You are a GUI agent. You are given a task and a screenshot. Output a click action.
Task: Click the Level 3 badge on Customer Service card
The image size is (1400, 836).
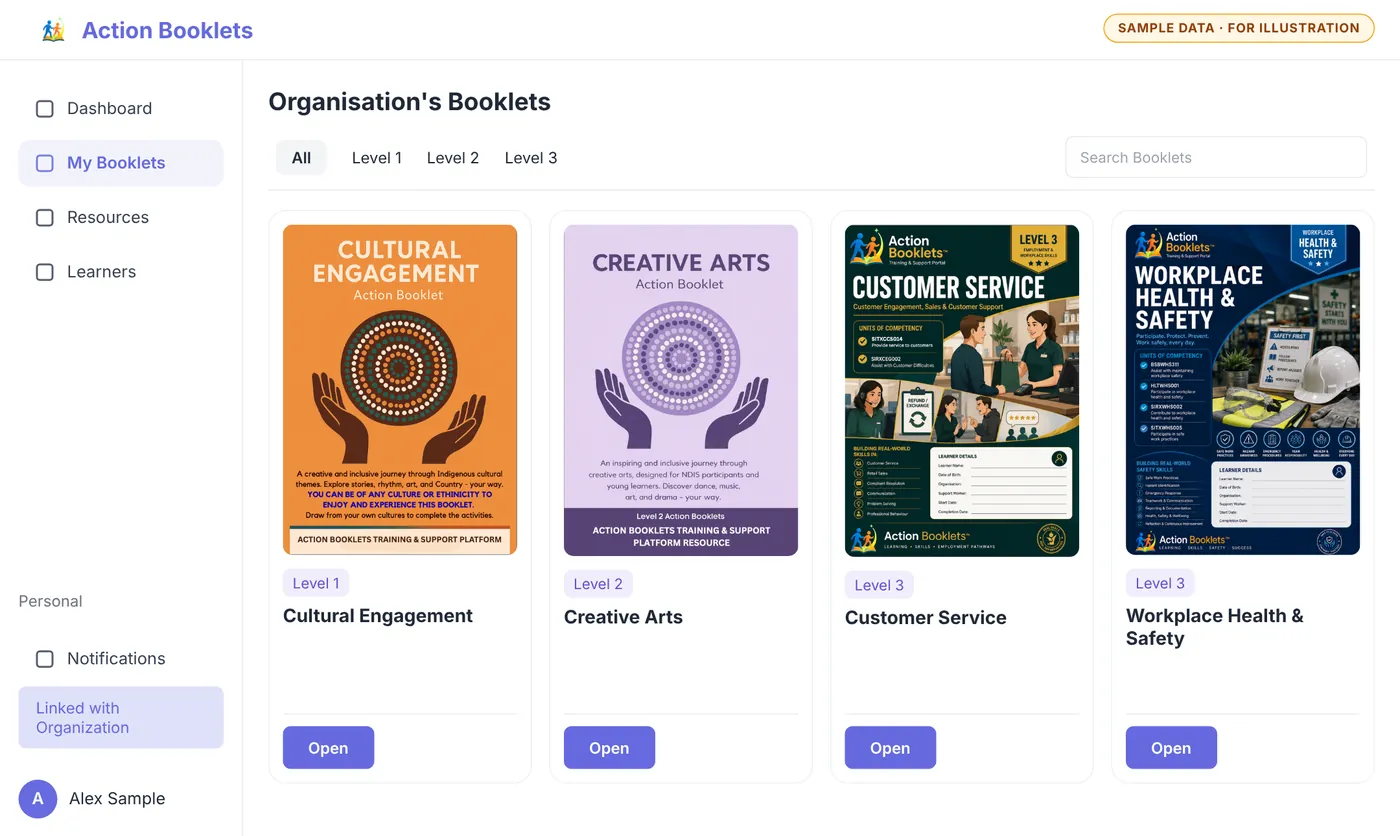click(879, 586)
